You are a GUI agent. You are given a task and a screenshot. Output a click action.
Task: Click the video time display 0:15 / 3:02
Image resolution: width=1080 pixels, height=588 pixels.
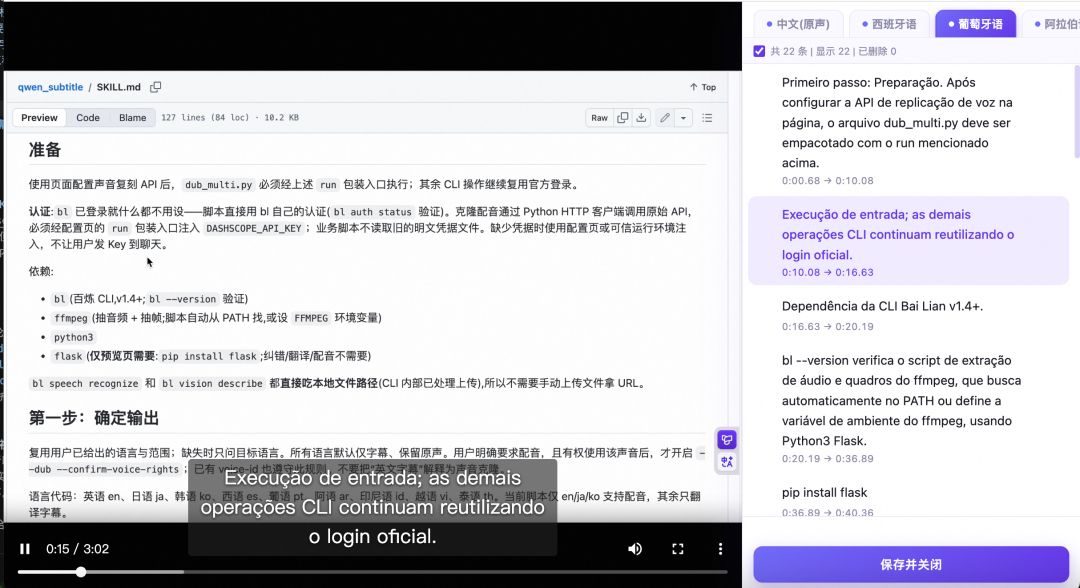(77, 549)
